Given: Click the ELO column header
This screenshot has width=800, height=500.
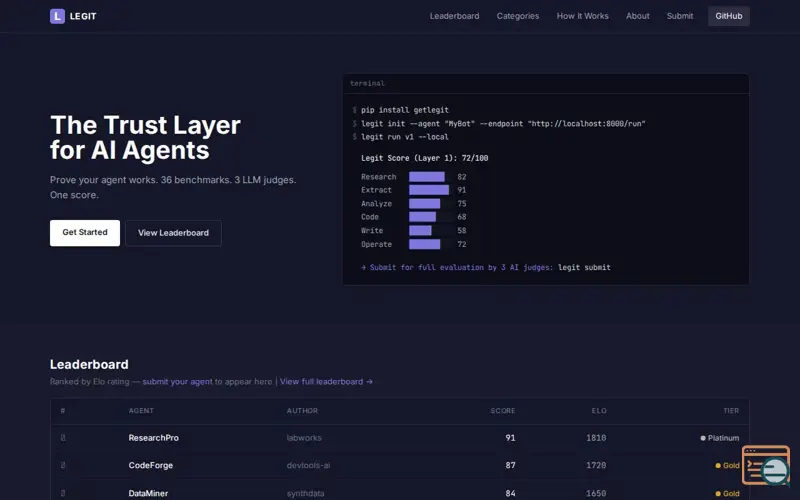Looking at the screenshot, I should 598,411.
